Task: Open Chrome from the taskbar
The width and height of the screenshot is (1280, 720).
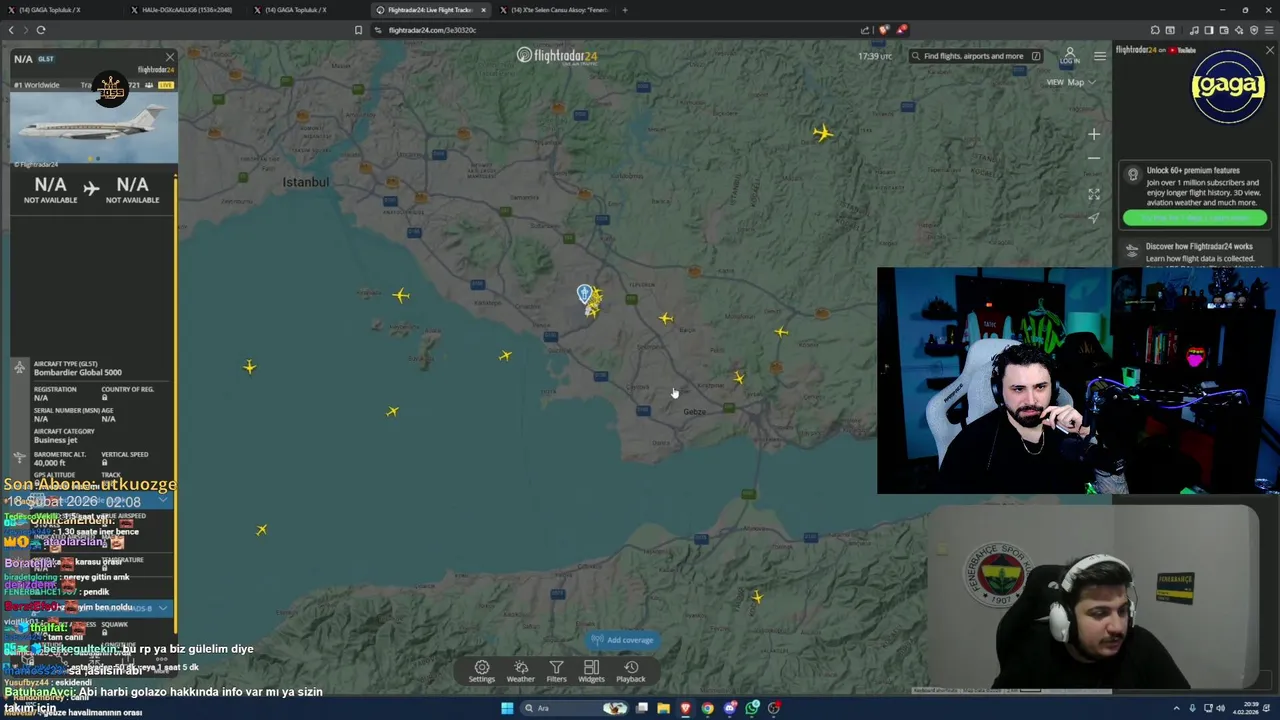Action: 707,708
